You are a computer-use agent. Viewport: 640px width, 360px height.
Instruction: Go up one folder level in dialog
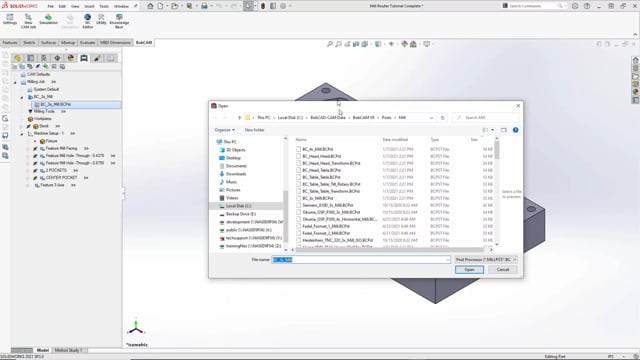[240, 118]
